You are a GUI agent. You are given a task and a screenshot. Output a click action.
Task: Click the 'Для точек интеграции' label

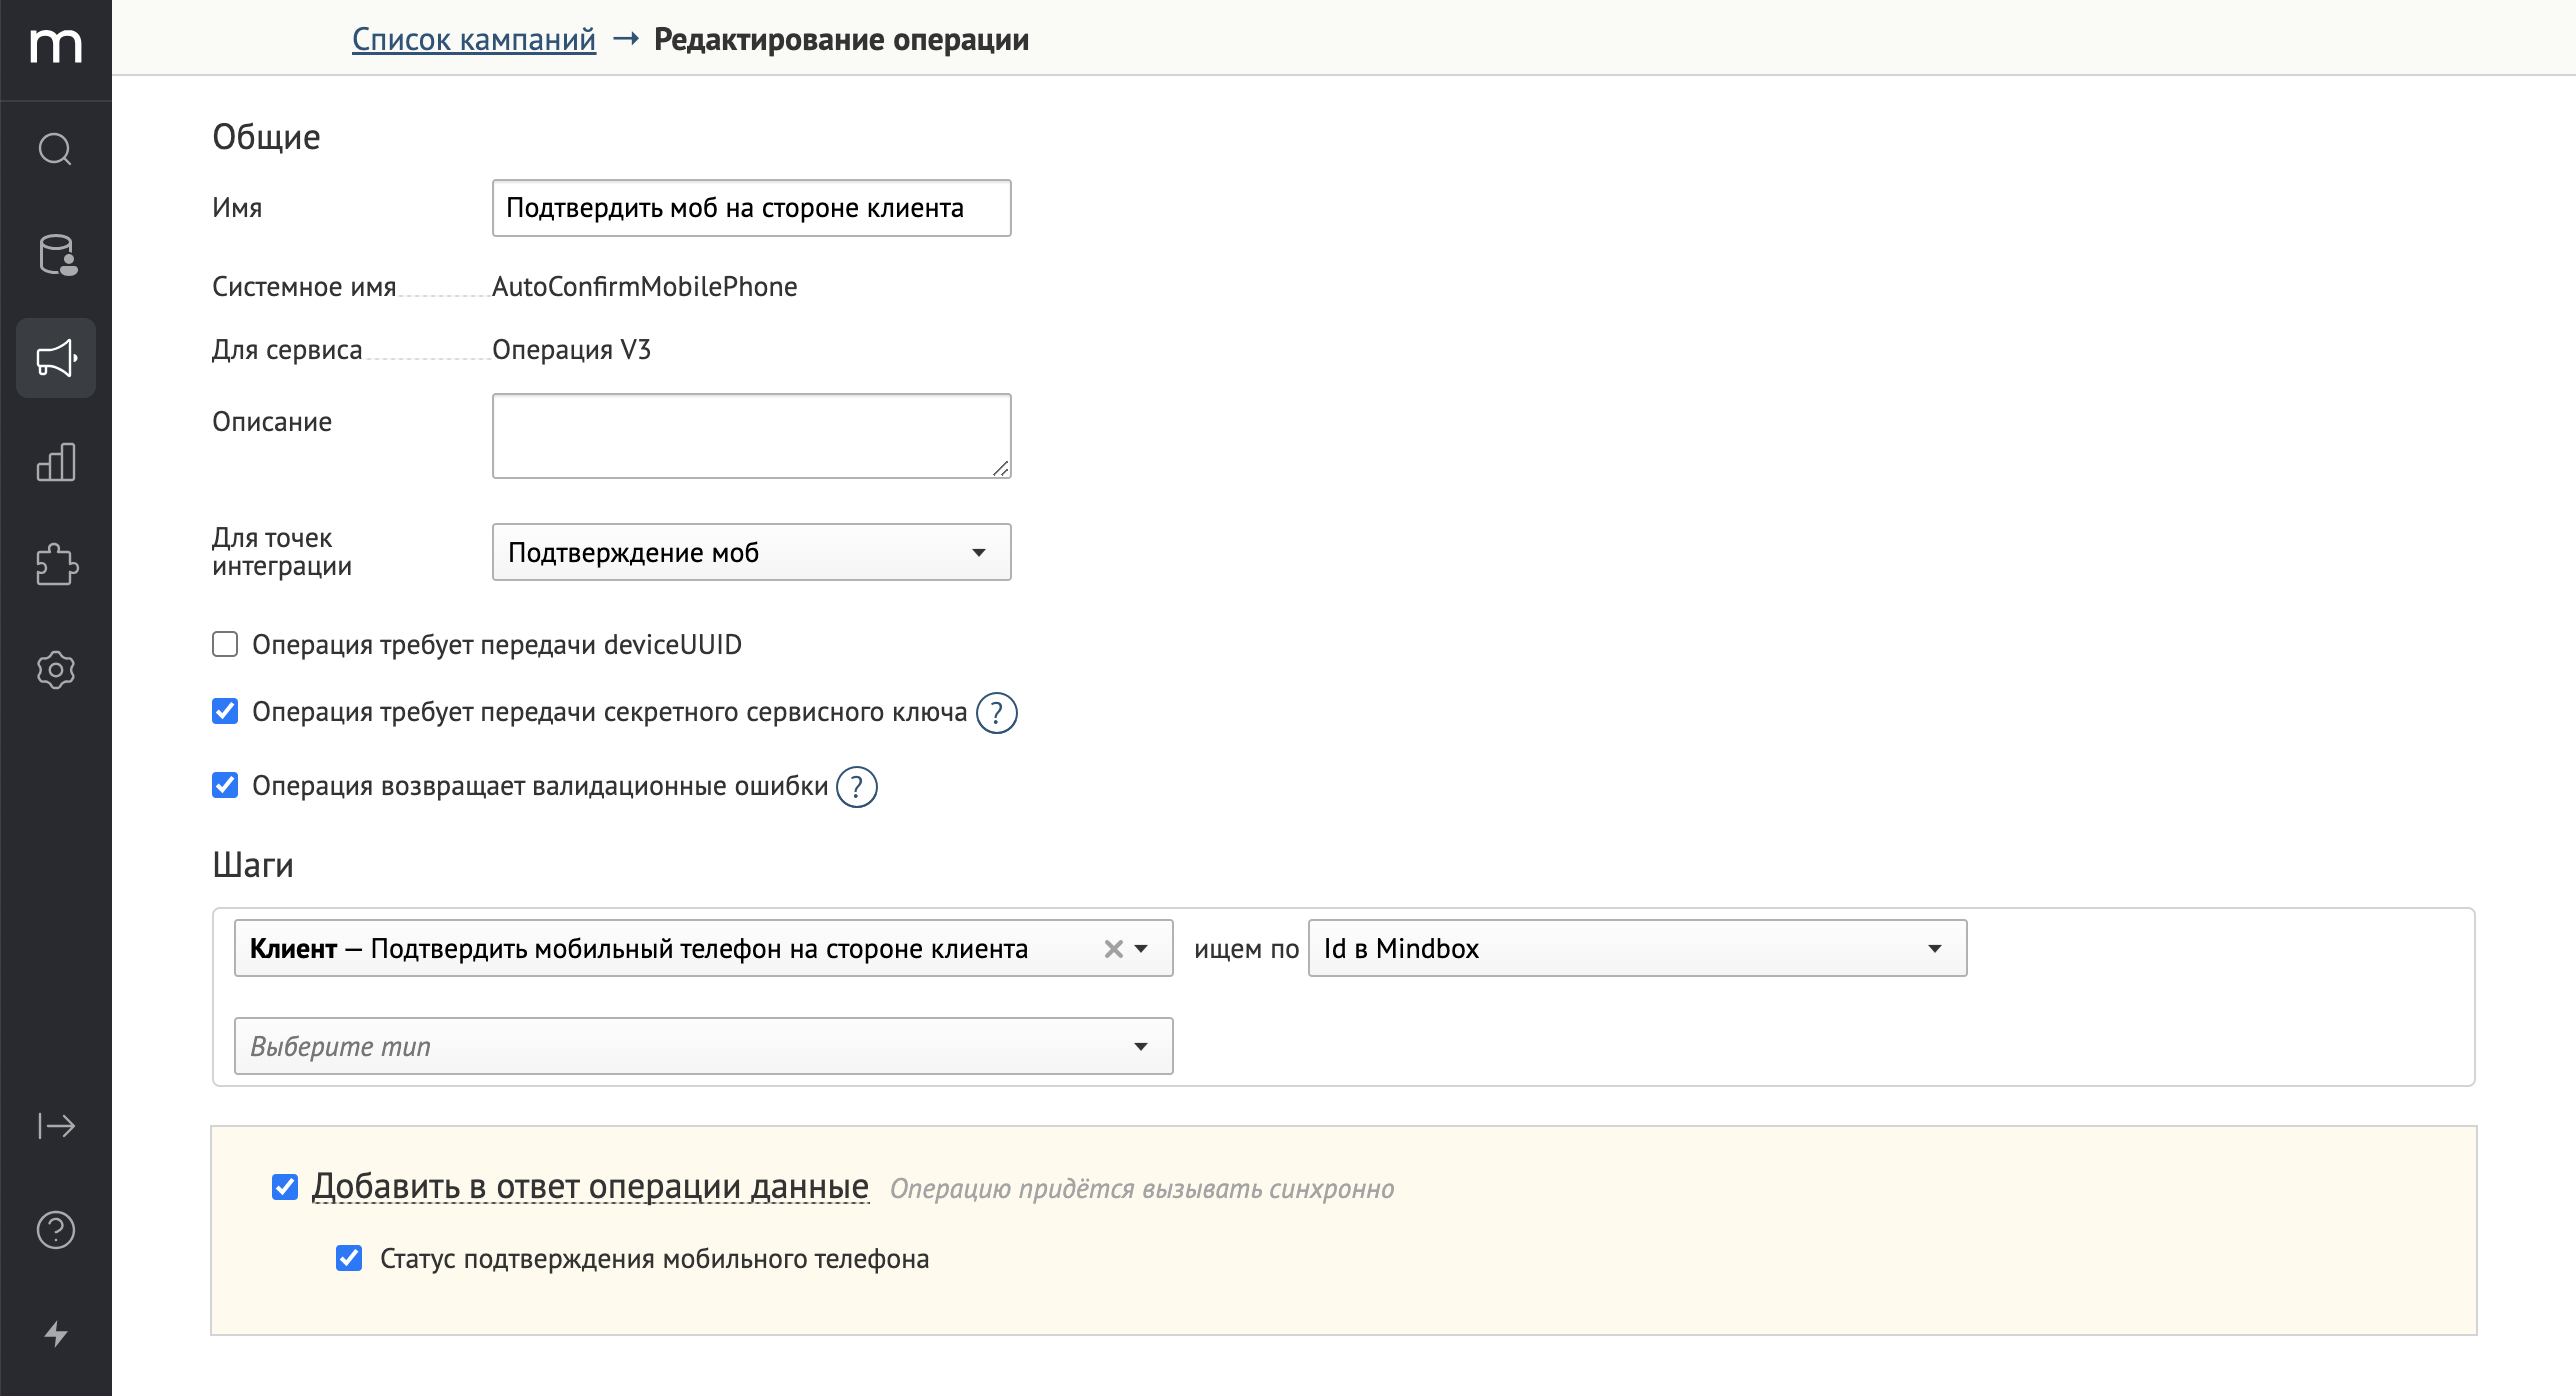point(282,552)
